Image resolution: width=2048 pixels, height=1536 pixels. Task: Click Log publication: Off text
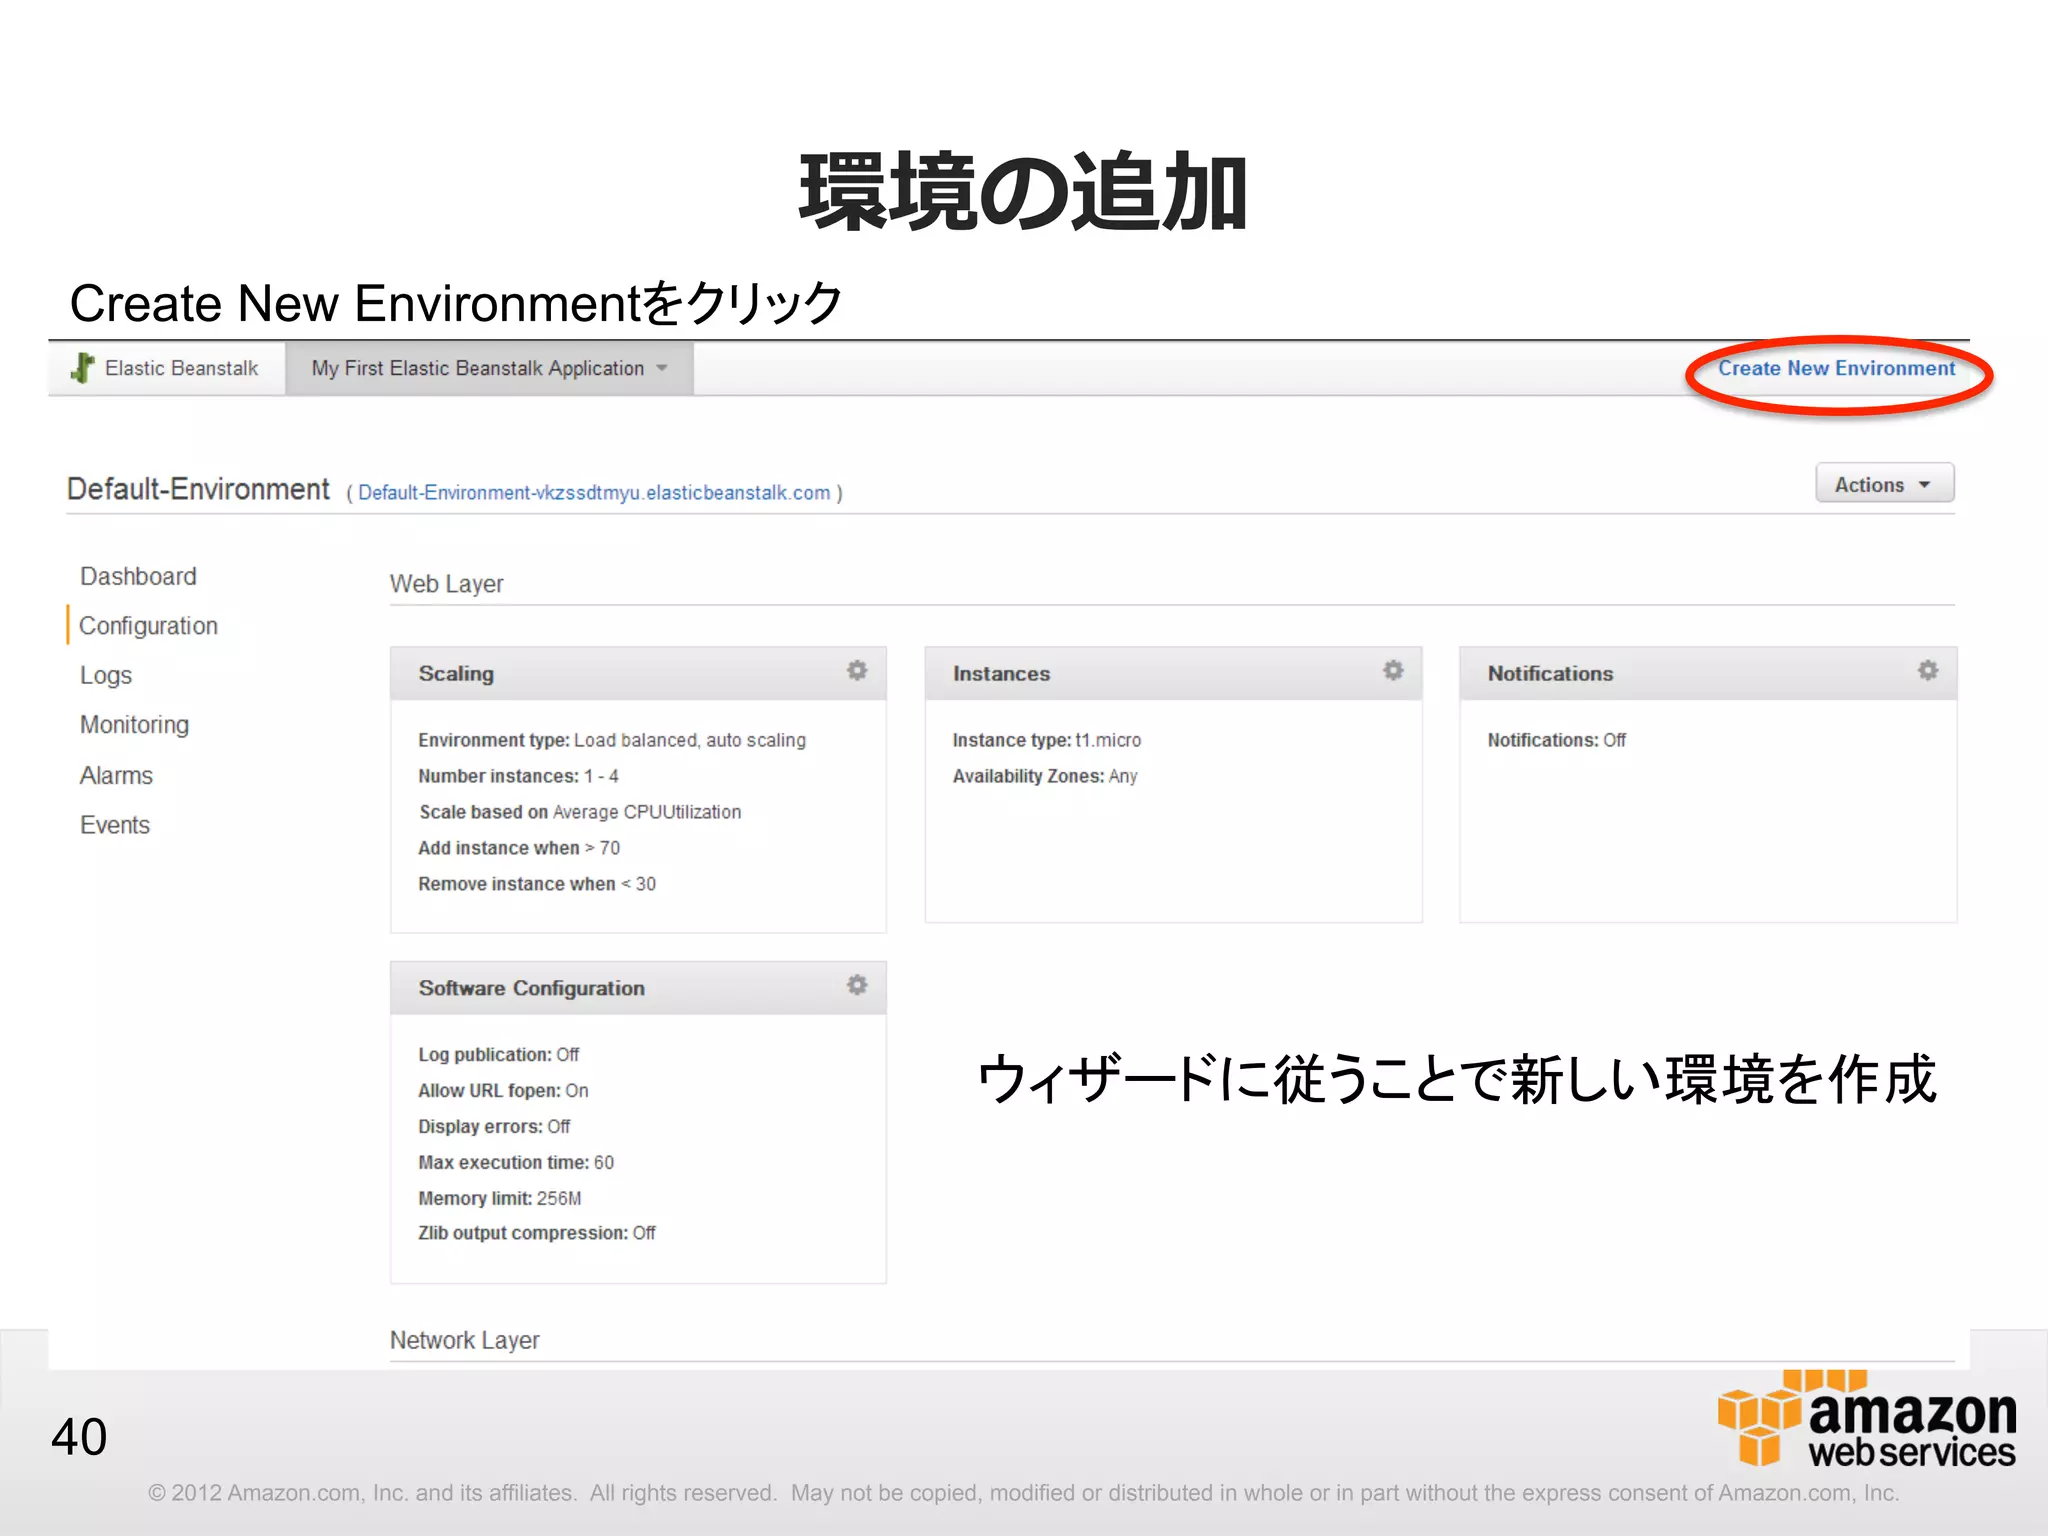tap(499, 1055)
